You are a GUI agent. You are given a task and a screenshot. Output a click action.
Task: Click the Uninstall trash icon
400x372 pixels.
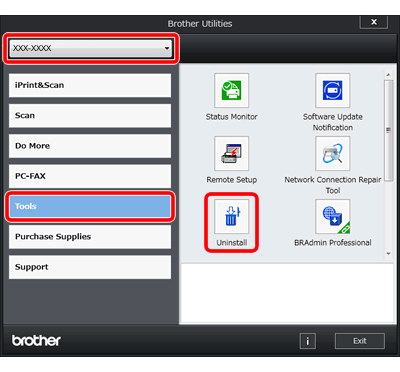[x=232, y=216]
